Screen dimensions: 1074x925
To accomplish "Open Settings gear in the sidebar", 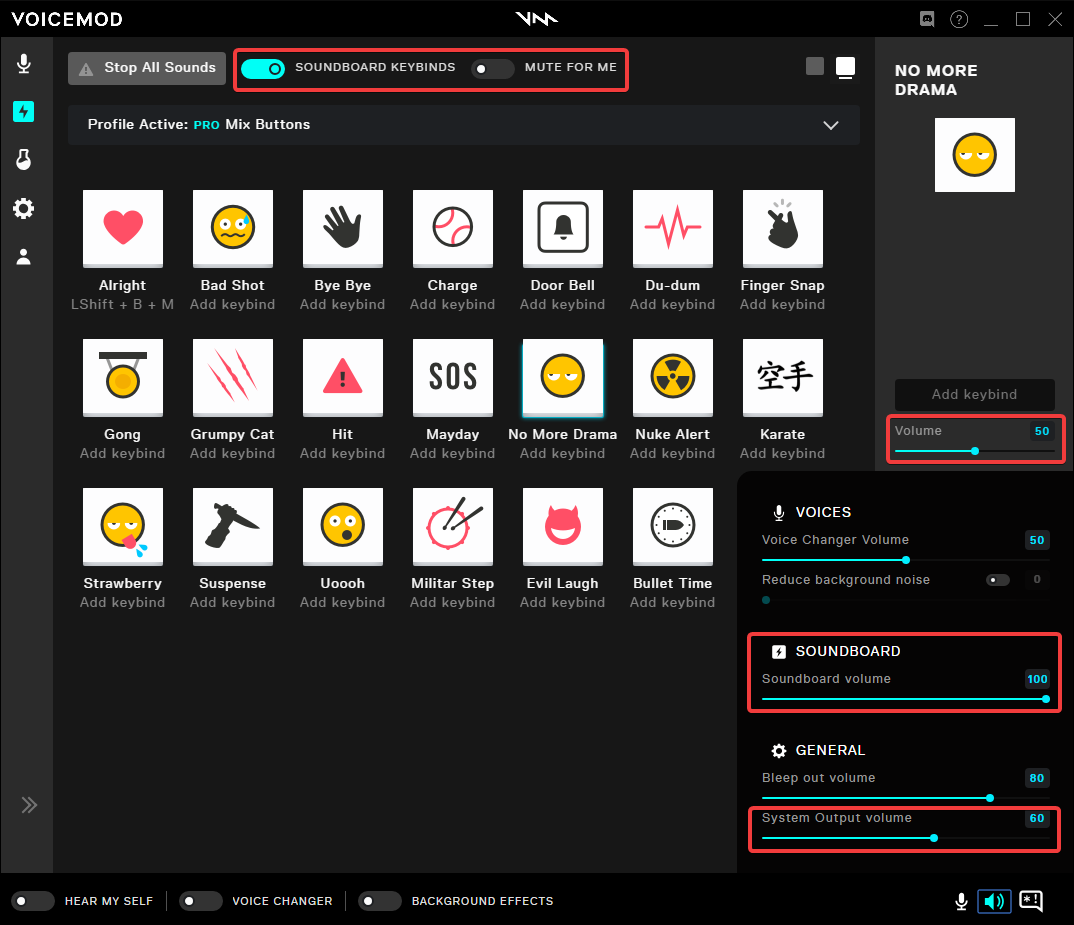I will [x=24, y=208].
